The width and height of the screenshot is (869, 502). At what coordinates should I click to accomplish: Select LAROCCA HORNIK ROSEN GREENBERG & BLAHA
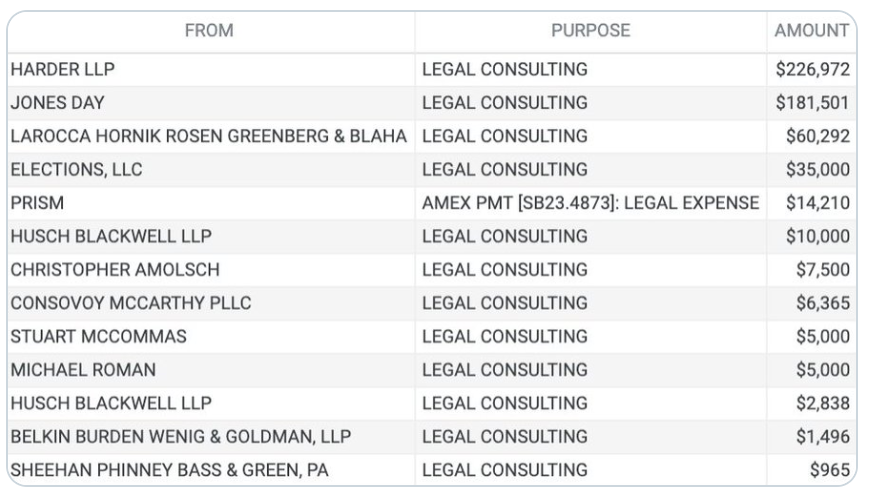(209, 136)
